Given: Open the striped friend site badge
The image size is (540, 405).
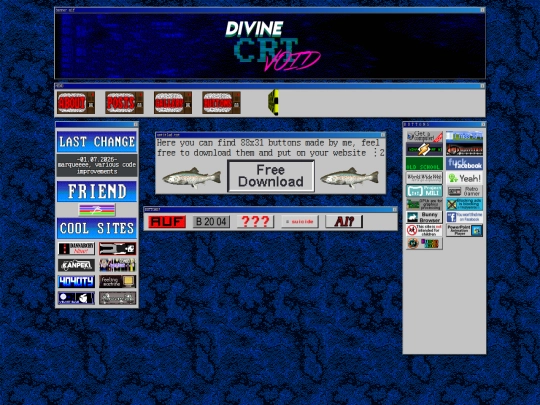Looking at the screenshot, I should 97,210.
